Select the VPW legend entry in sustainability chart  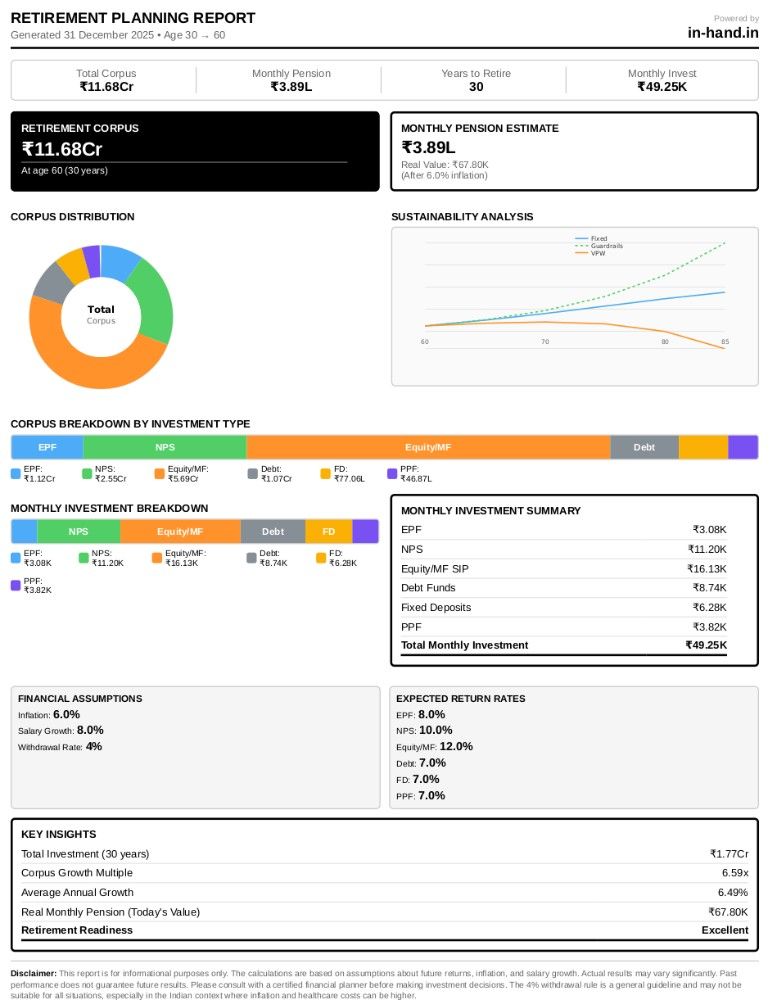pyautogui.click(x=590, y=253)
